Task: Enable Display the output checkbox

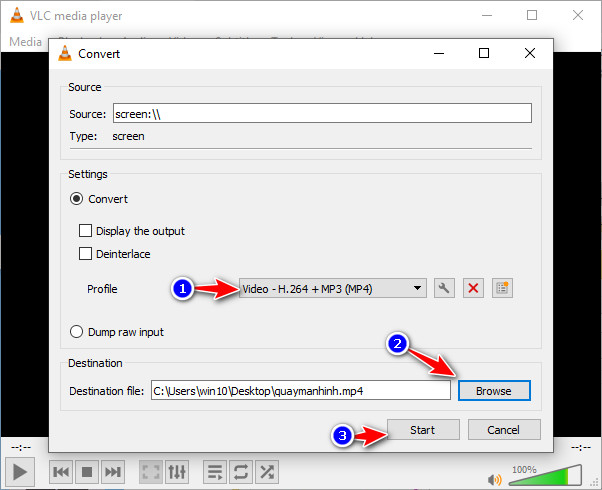Action: click(85, 231)
